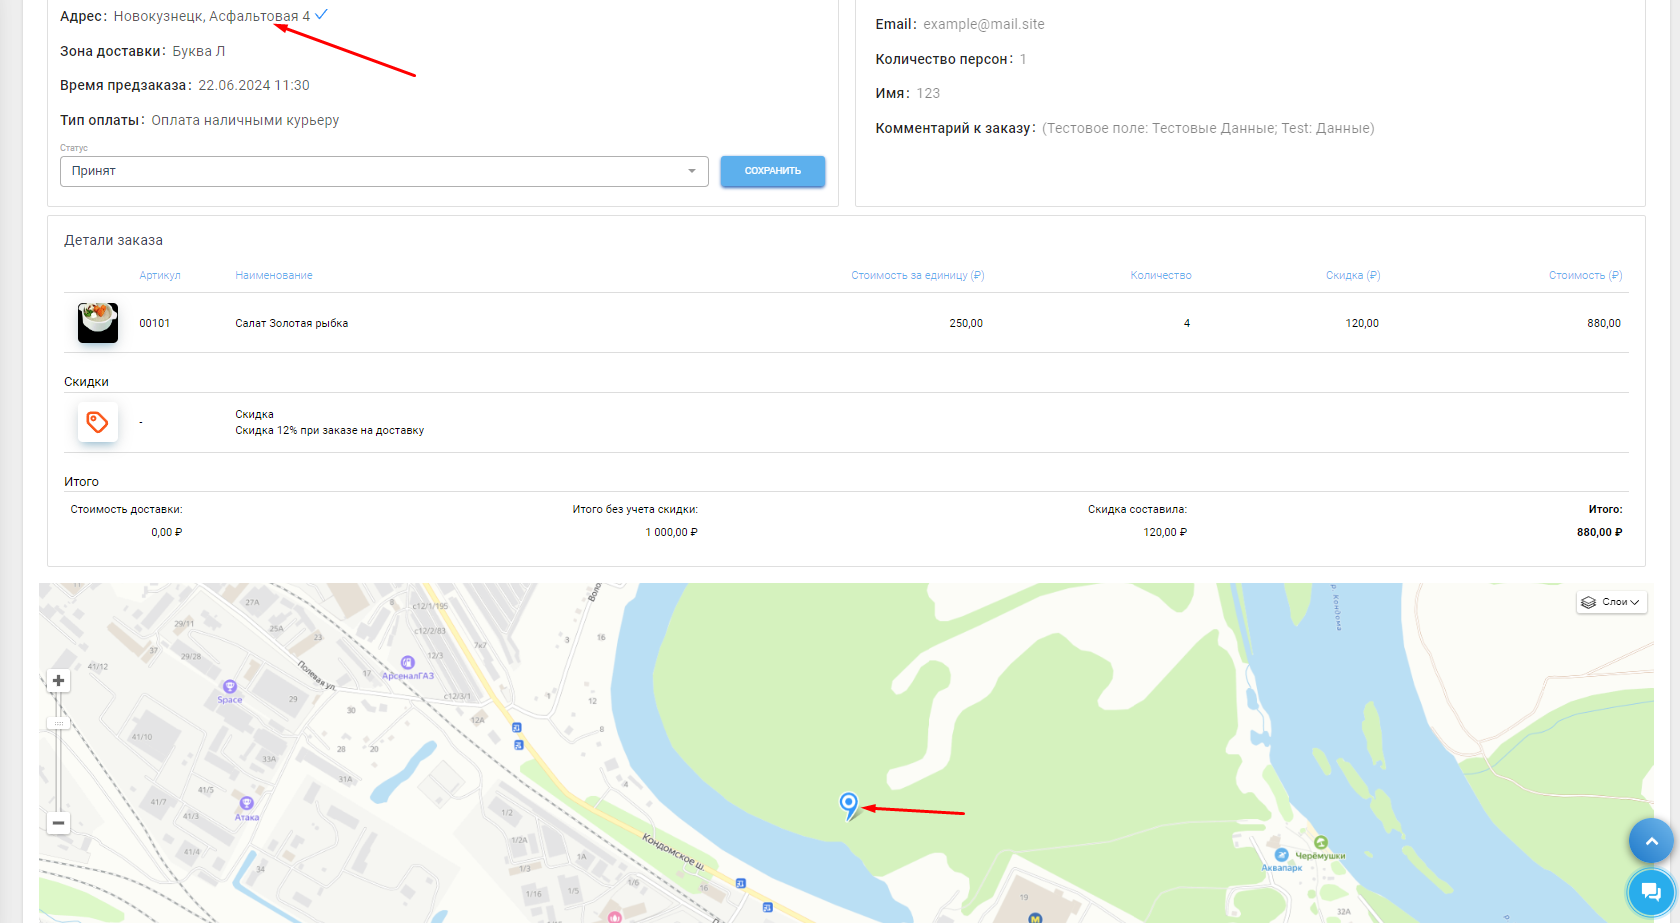Click the Артикул column header
This screenshot has height=923, width=1680.
click(160, 275)
